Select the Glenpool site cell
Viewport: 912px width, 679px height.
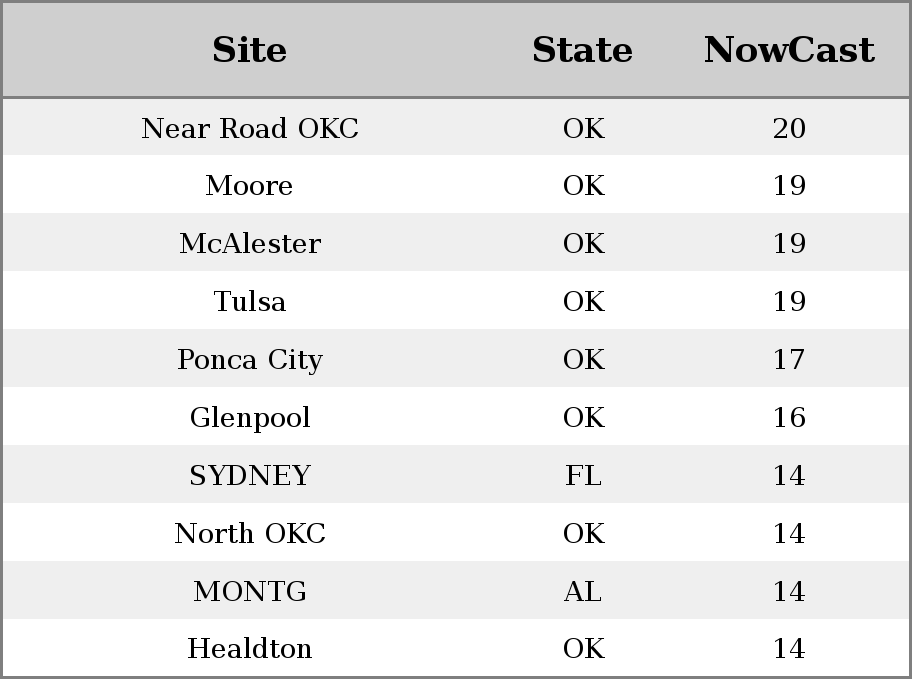pyautogui.click(x=250, y=417)
